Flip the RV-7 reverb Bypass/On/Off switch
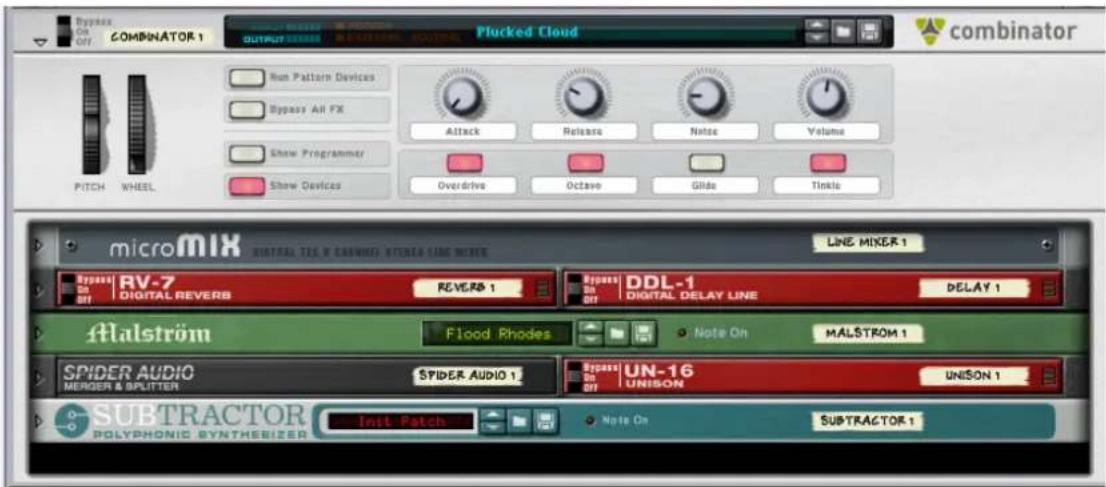1106x487 pixels. click(x=68, y=289)
